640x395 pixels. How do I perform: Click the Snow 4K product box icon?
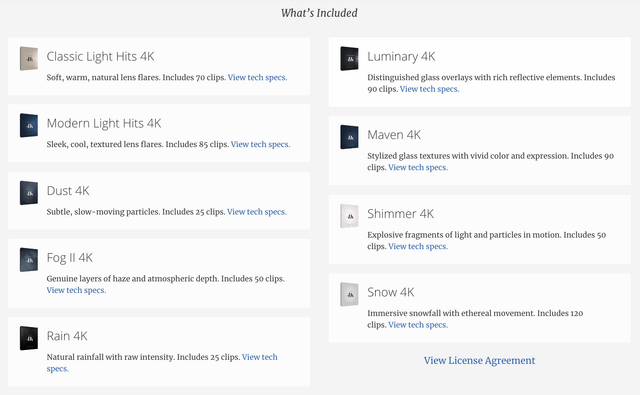tap(349, 294)
